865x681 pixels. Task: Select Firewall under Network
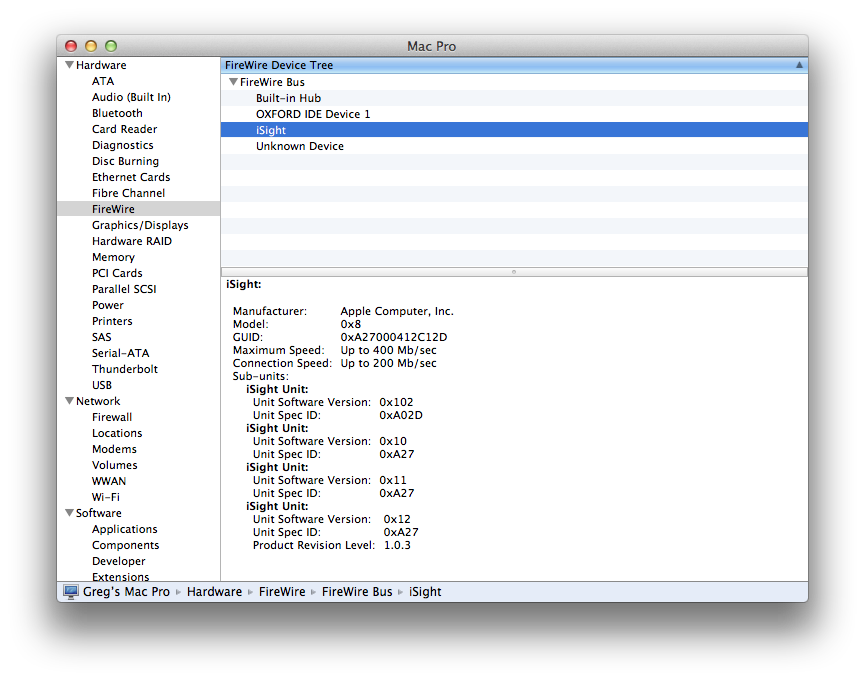coord(112,417)
